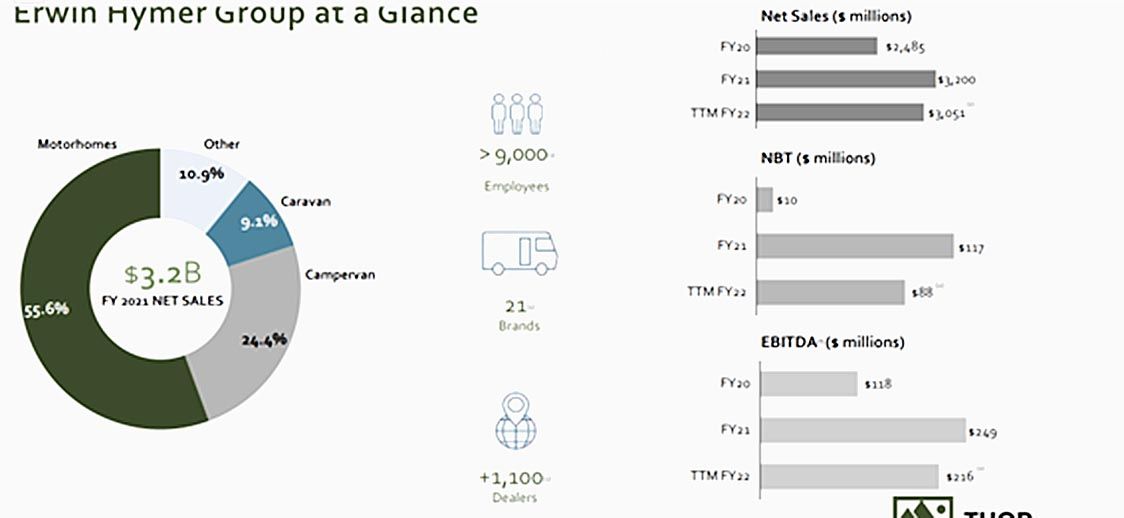1124x518 pixels.
Task: Click the TTM FY22 EBITDA $216 bar
Action: [x=848, y=477]
